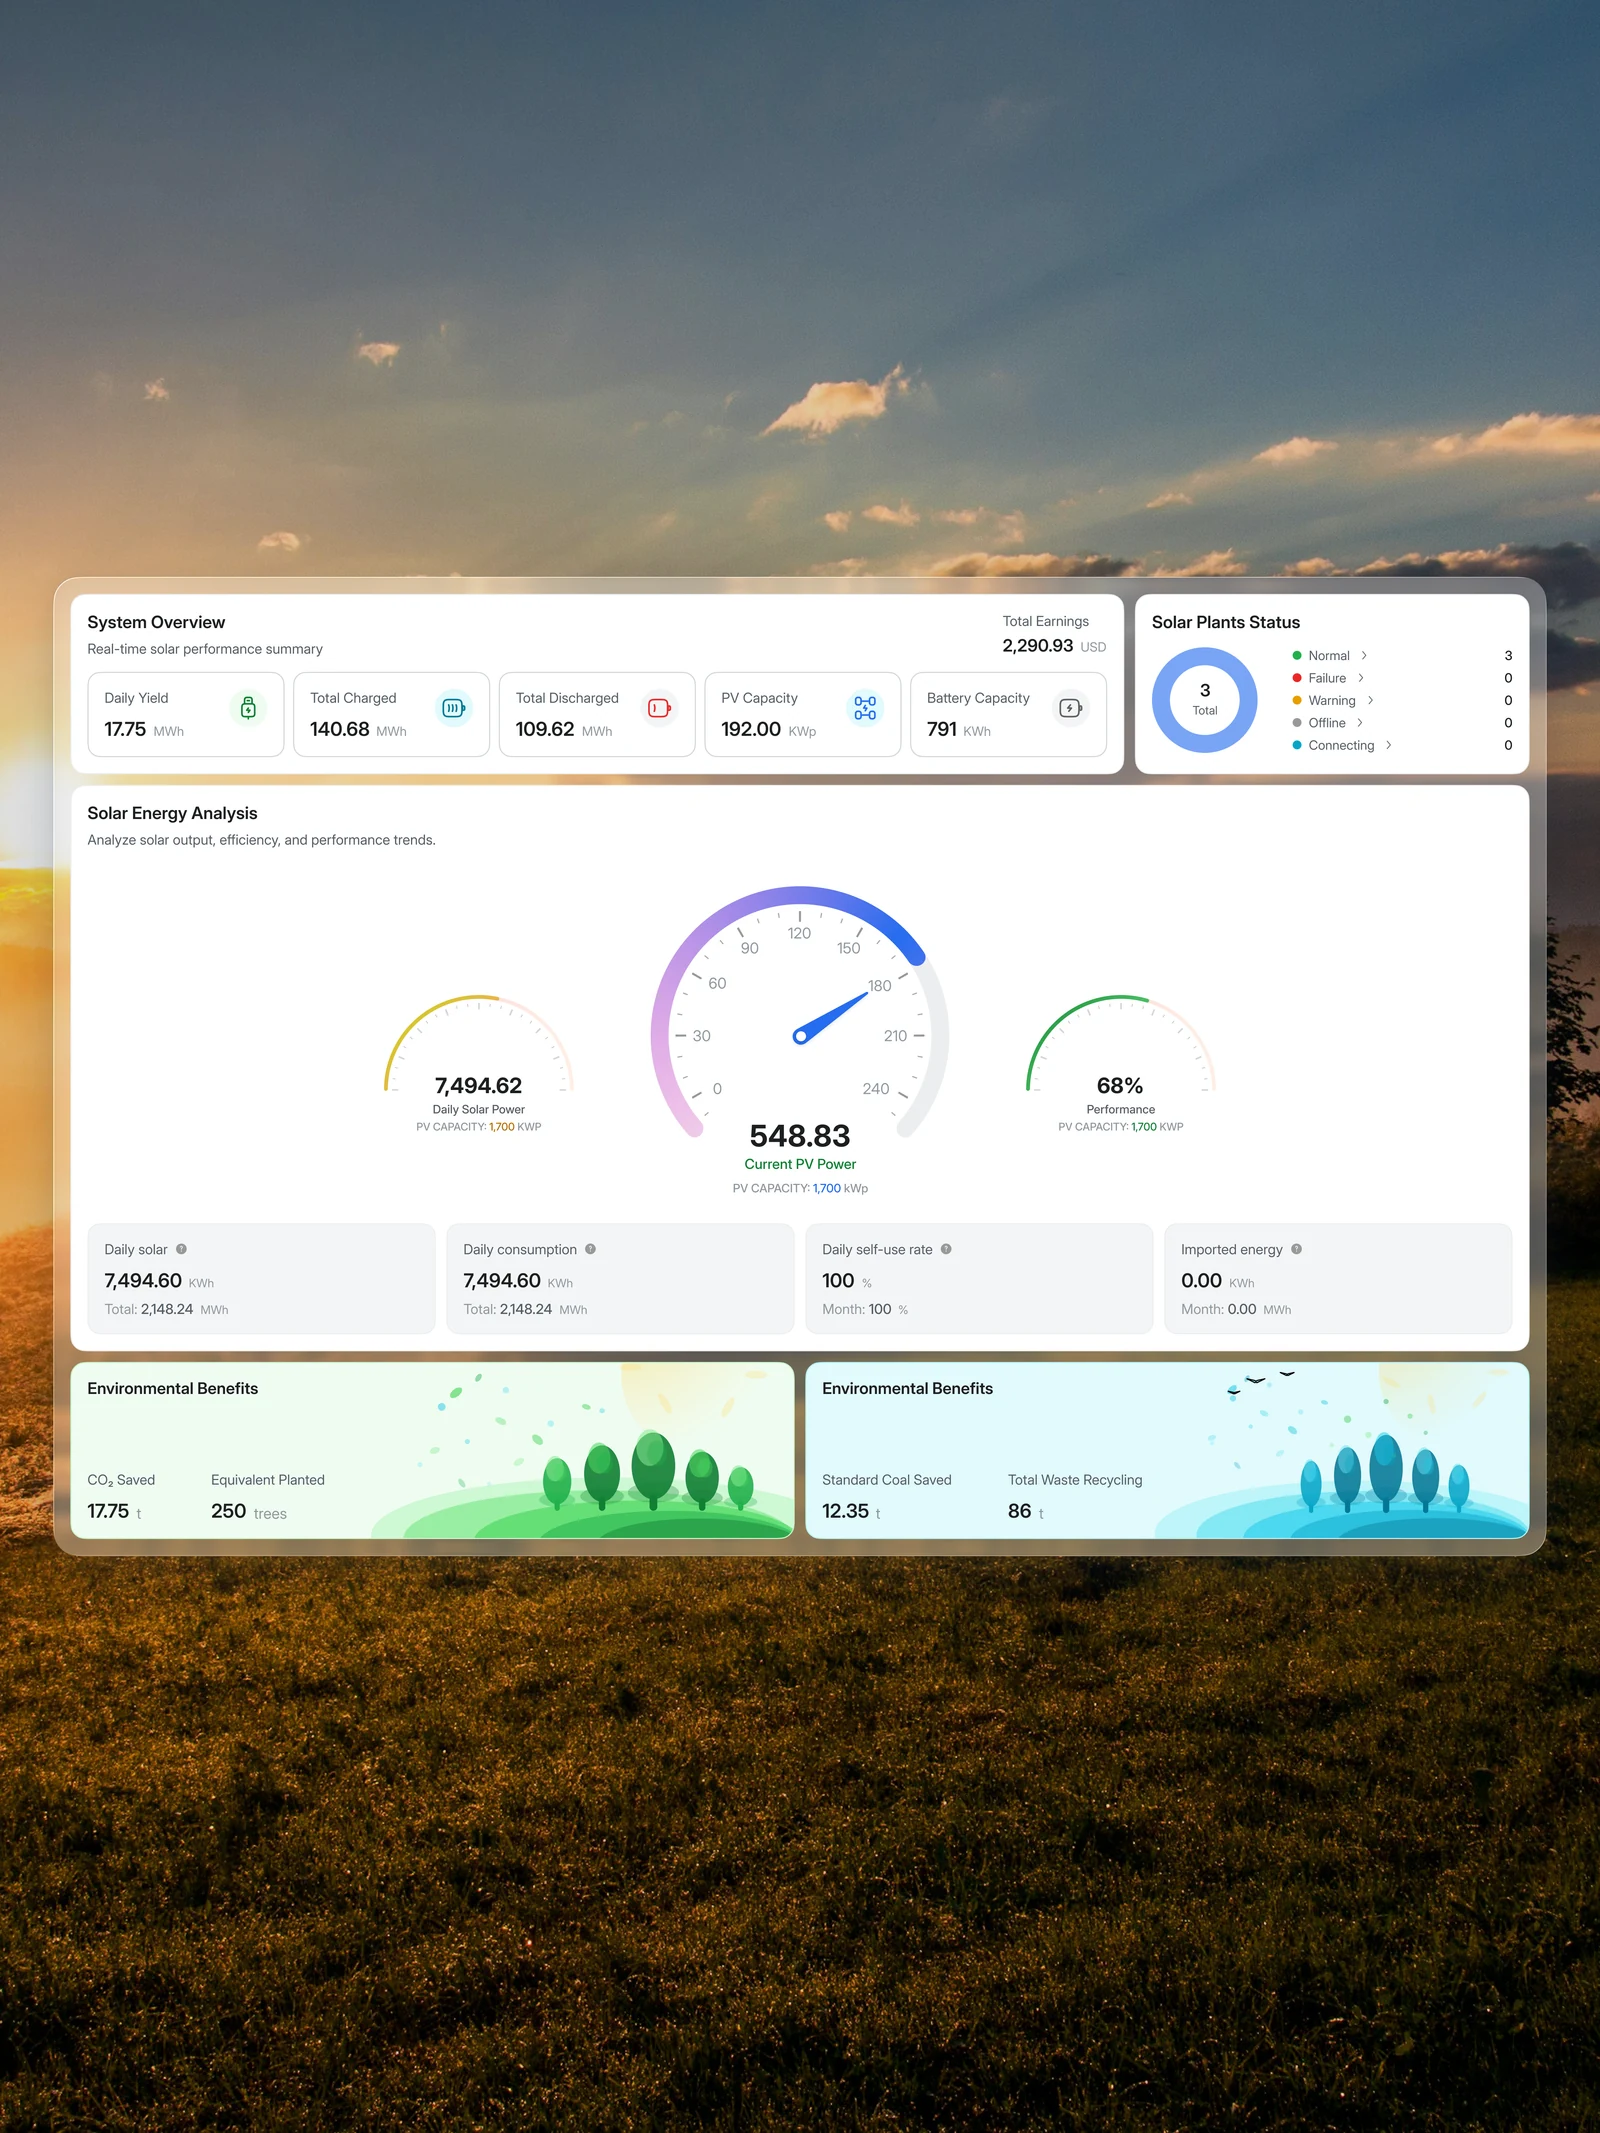Click the 7,494.62 Daily Solar Power value

point(478,1086)
